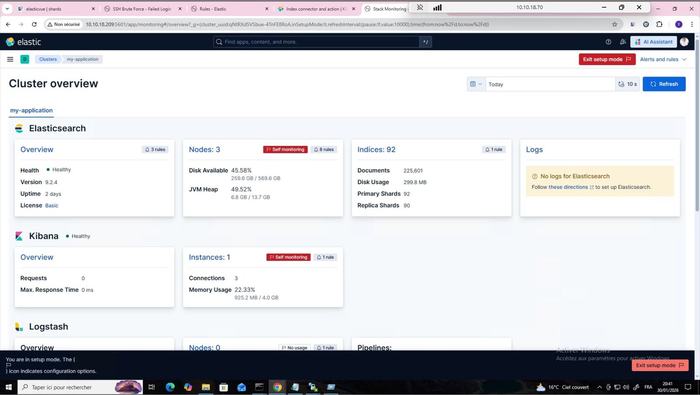
Task: Click the browser back arrow
Action: tap(8, 25)
